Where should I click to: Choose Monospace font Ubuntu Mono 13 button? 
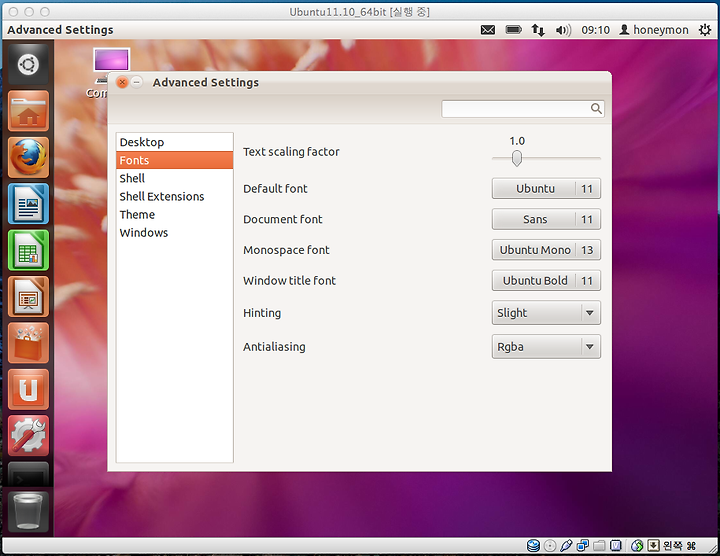[x=546, y=250]
